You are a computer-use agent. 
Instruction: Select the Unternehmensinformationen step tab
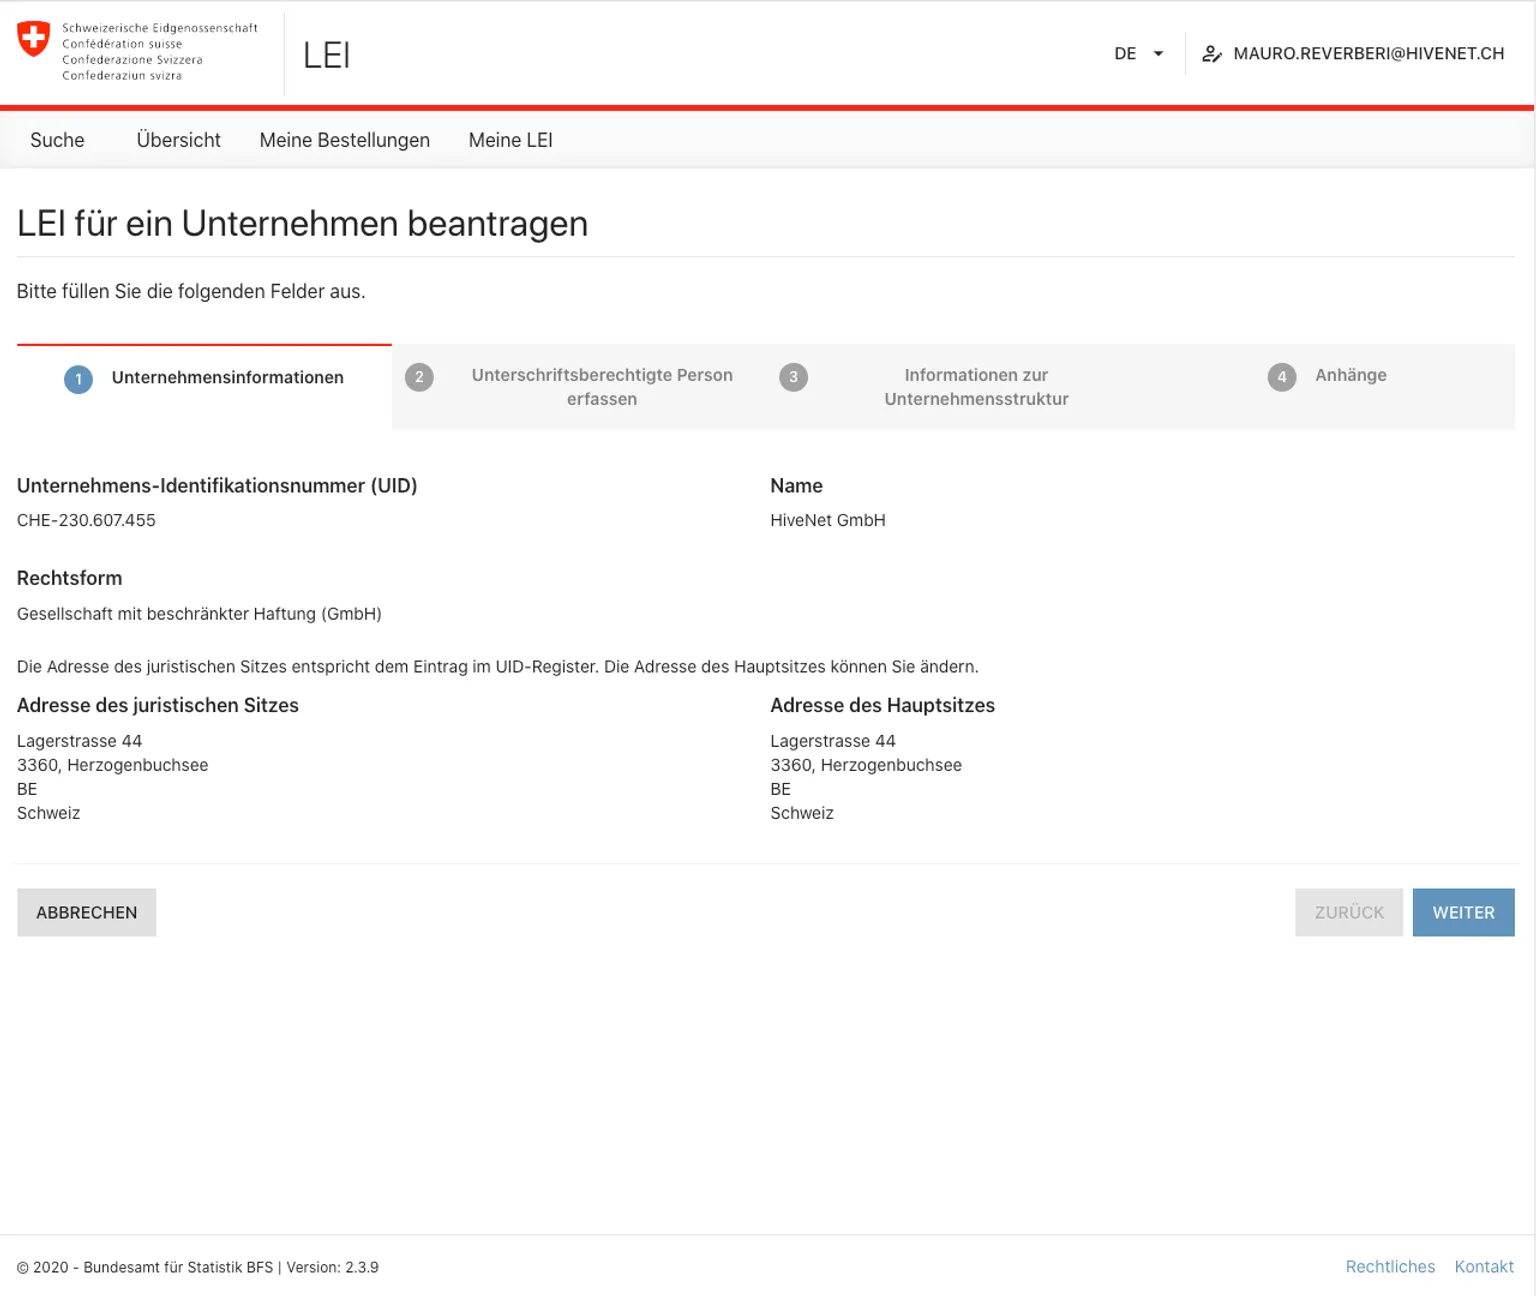click(x=227, y=378)
